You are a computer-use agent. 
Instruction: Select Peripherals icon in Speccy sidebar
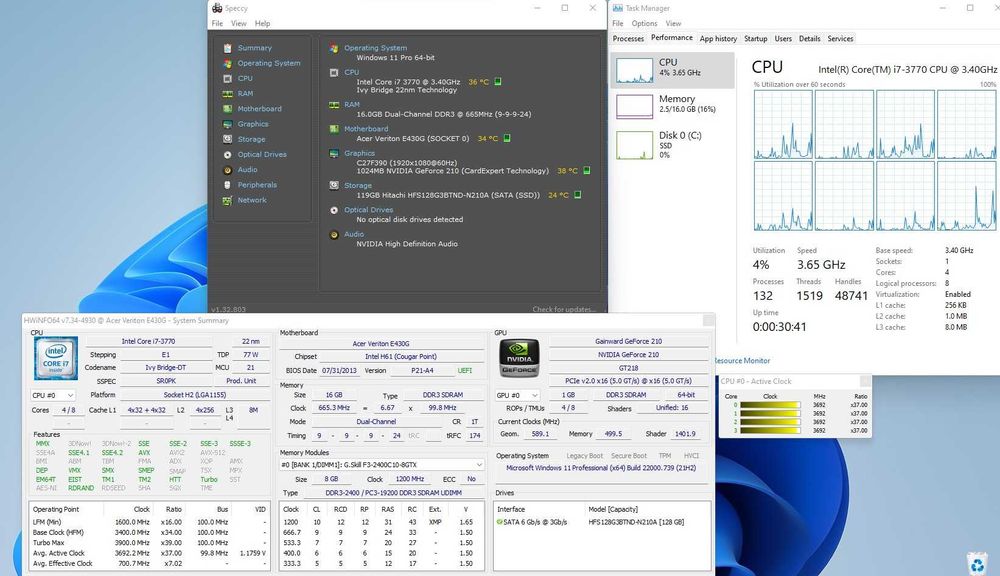pyautogui.click(x=228, y=185)
